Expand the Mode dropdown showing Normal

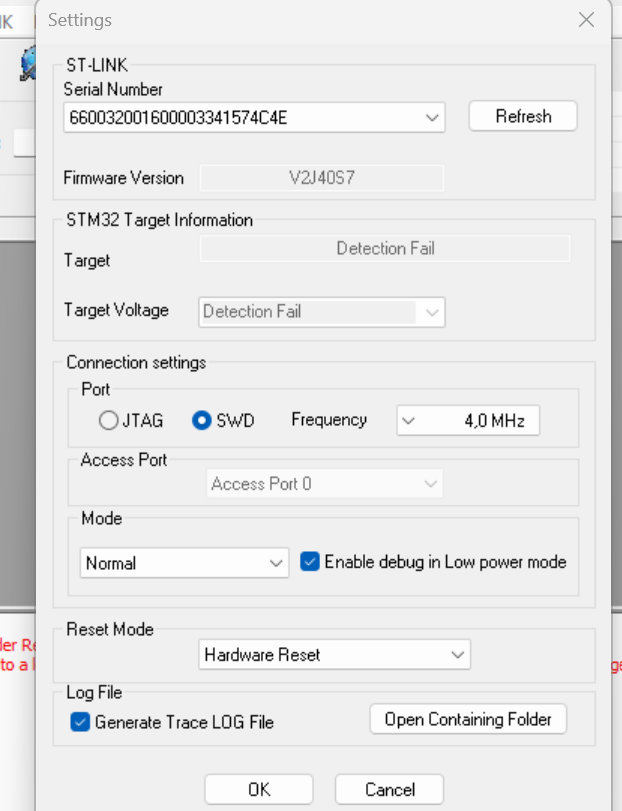pyautogui.click(x=184, y=563)
